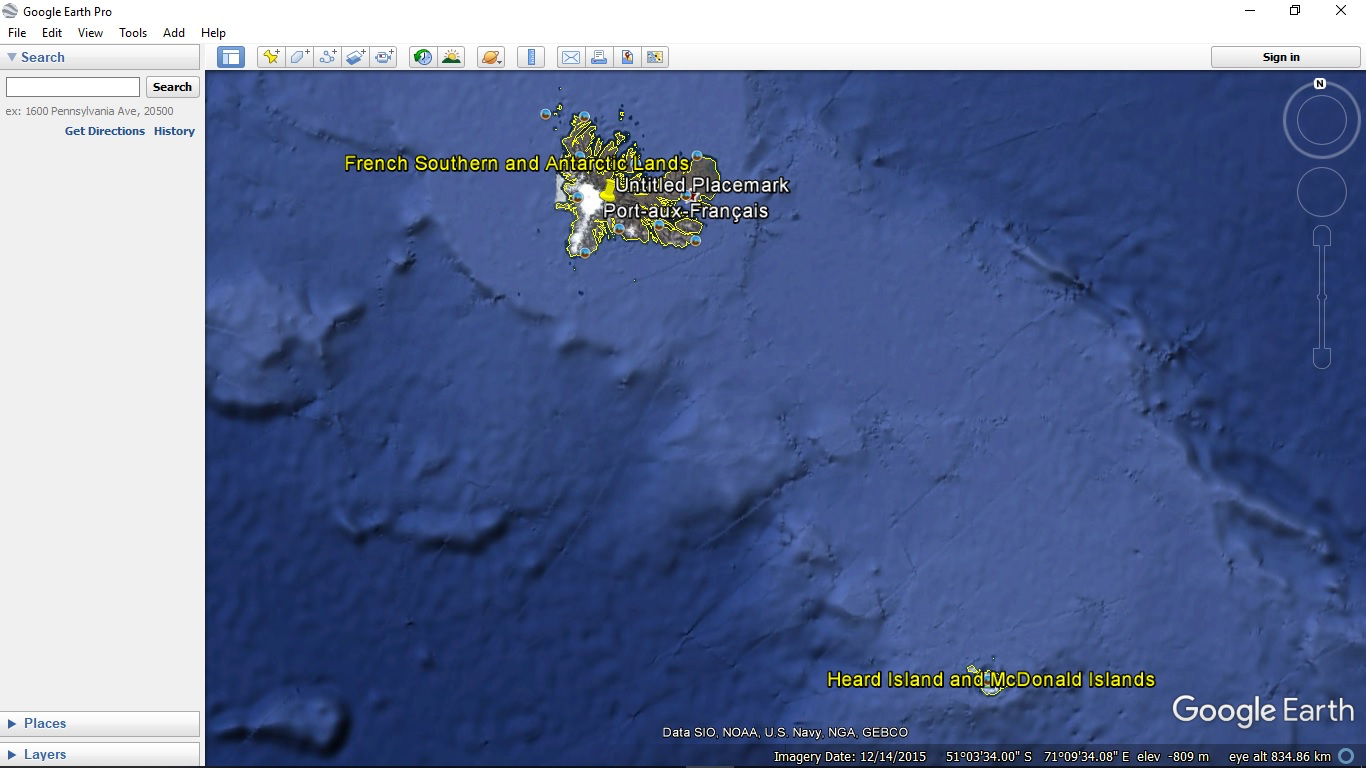Open the Add menu

pyautogui.click(x=173, y=32)
